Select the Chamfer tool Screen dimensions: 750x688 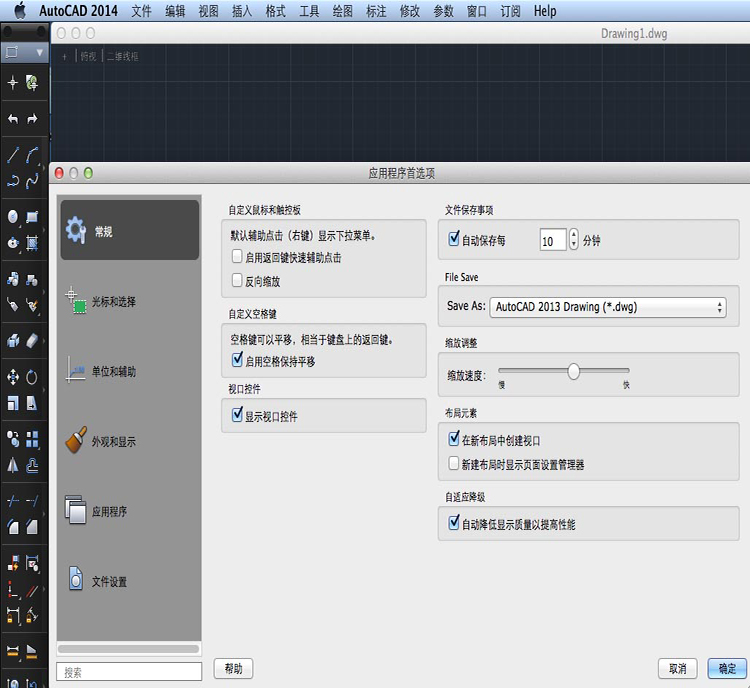point(32,527)
